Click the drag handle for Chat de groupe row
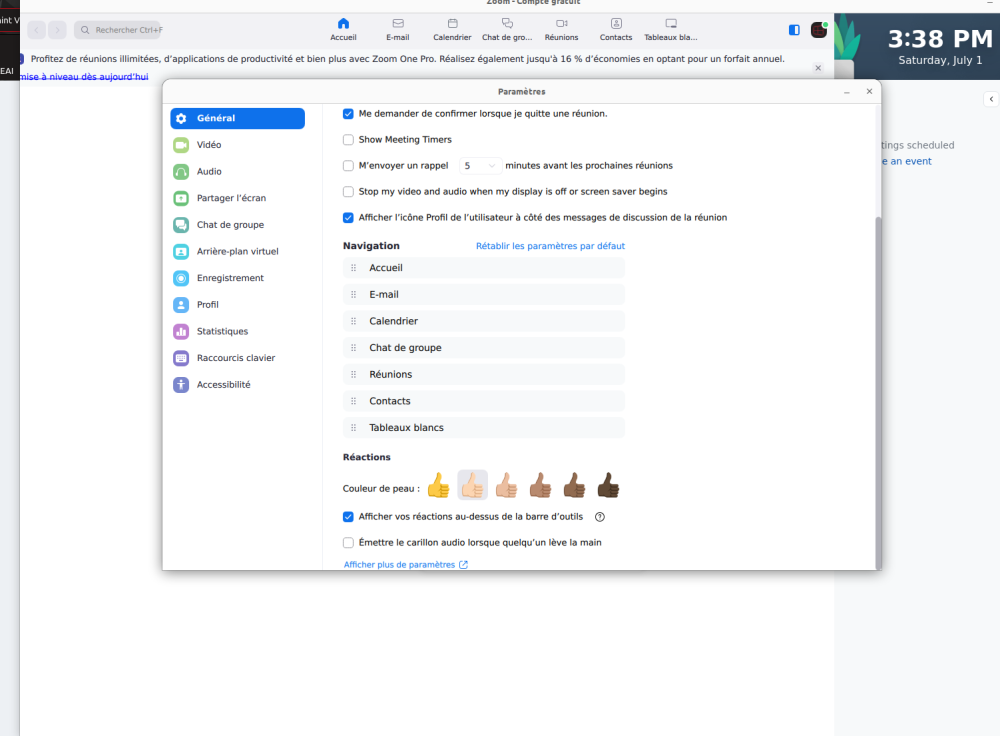 [353, 348]
